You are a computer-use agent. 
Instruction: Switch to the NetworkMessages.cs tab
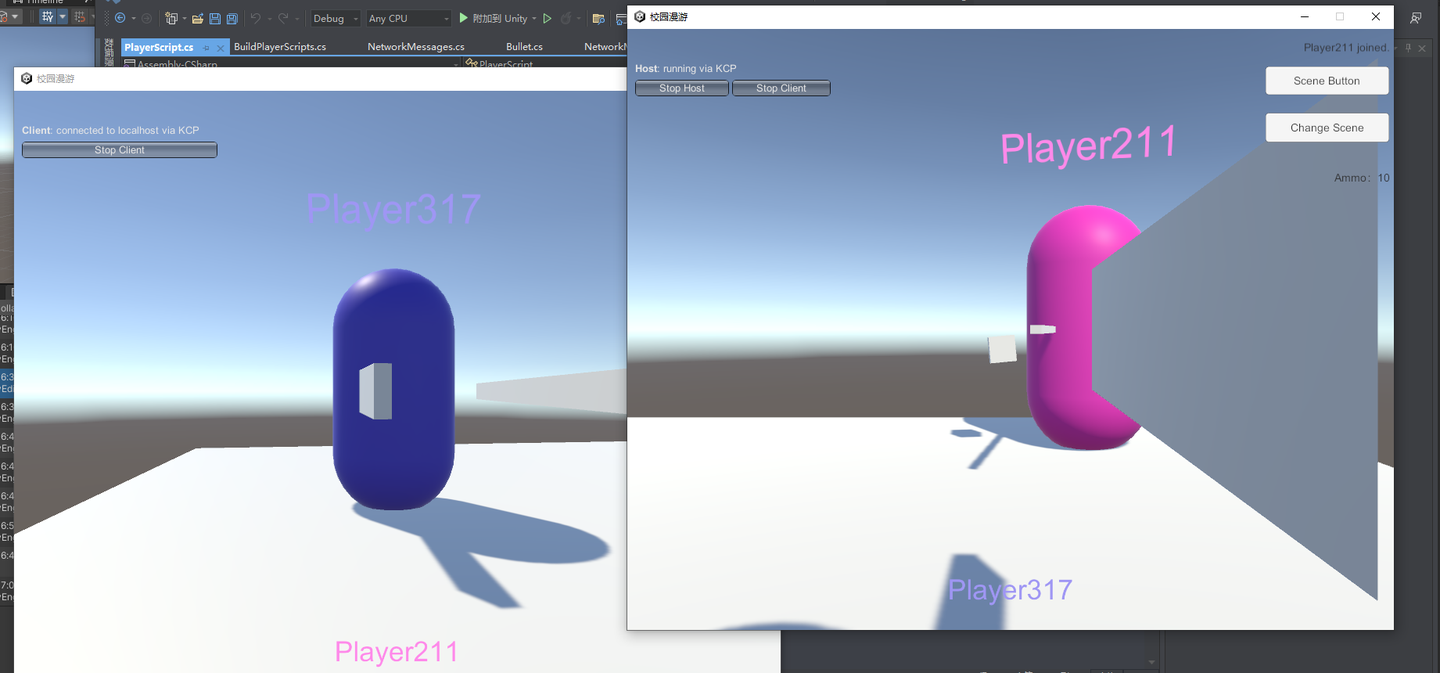(x=416, y=47)
